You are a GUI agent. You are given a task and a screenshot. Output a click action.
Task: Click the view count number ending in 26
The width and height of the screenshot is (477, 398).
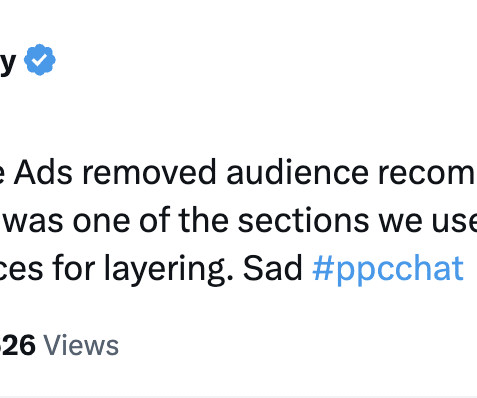pos(17,345)
